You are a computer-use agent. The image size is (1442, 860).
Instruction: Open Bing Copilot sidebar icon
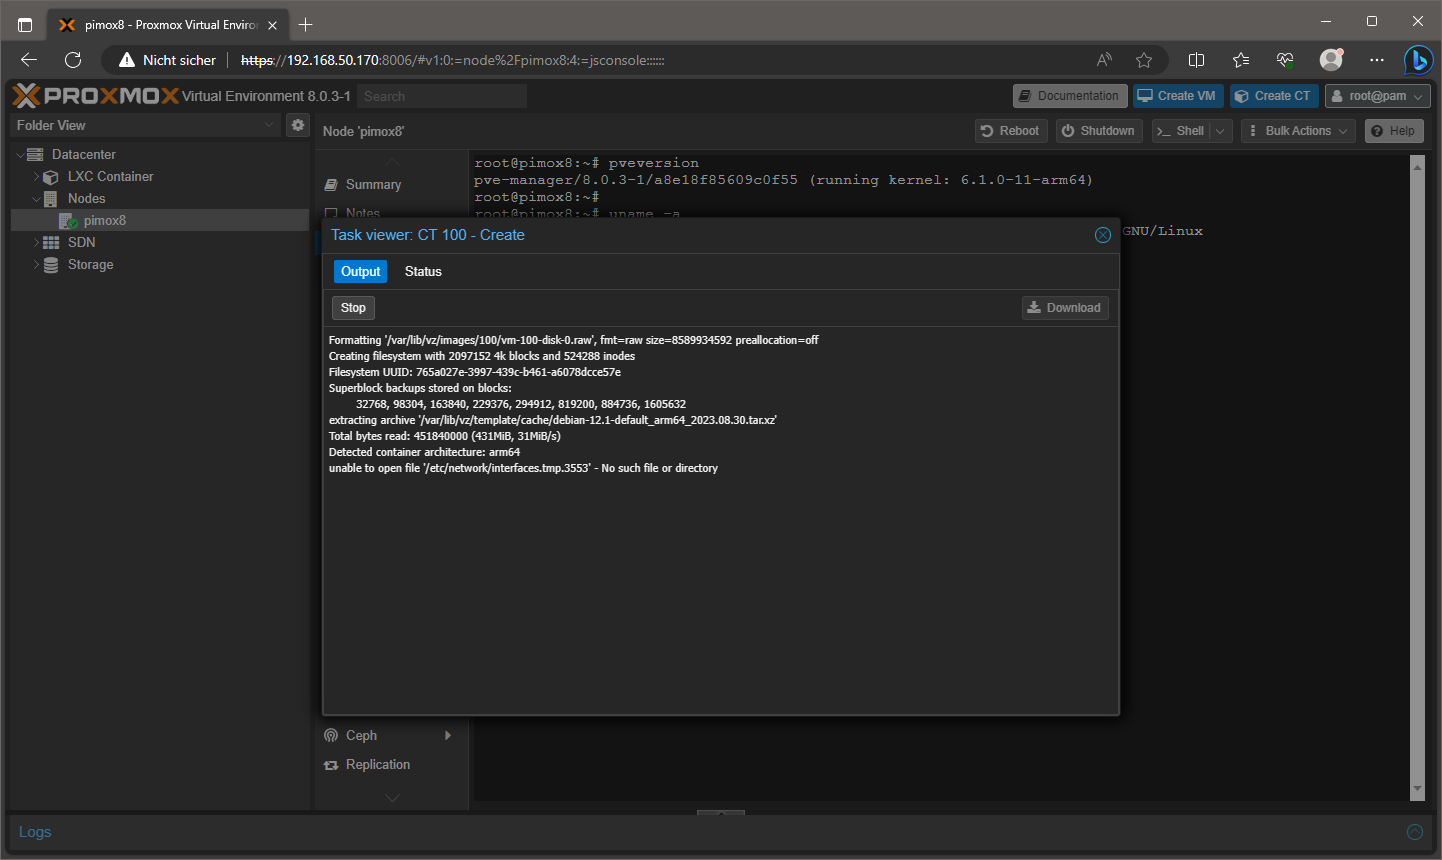pos(1417,60)
